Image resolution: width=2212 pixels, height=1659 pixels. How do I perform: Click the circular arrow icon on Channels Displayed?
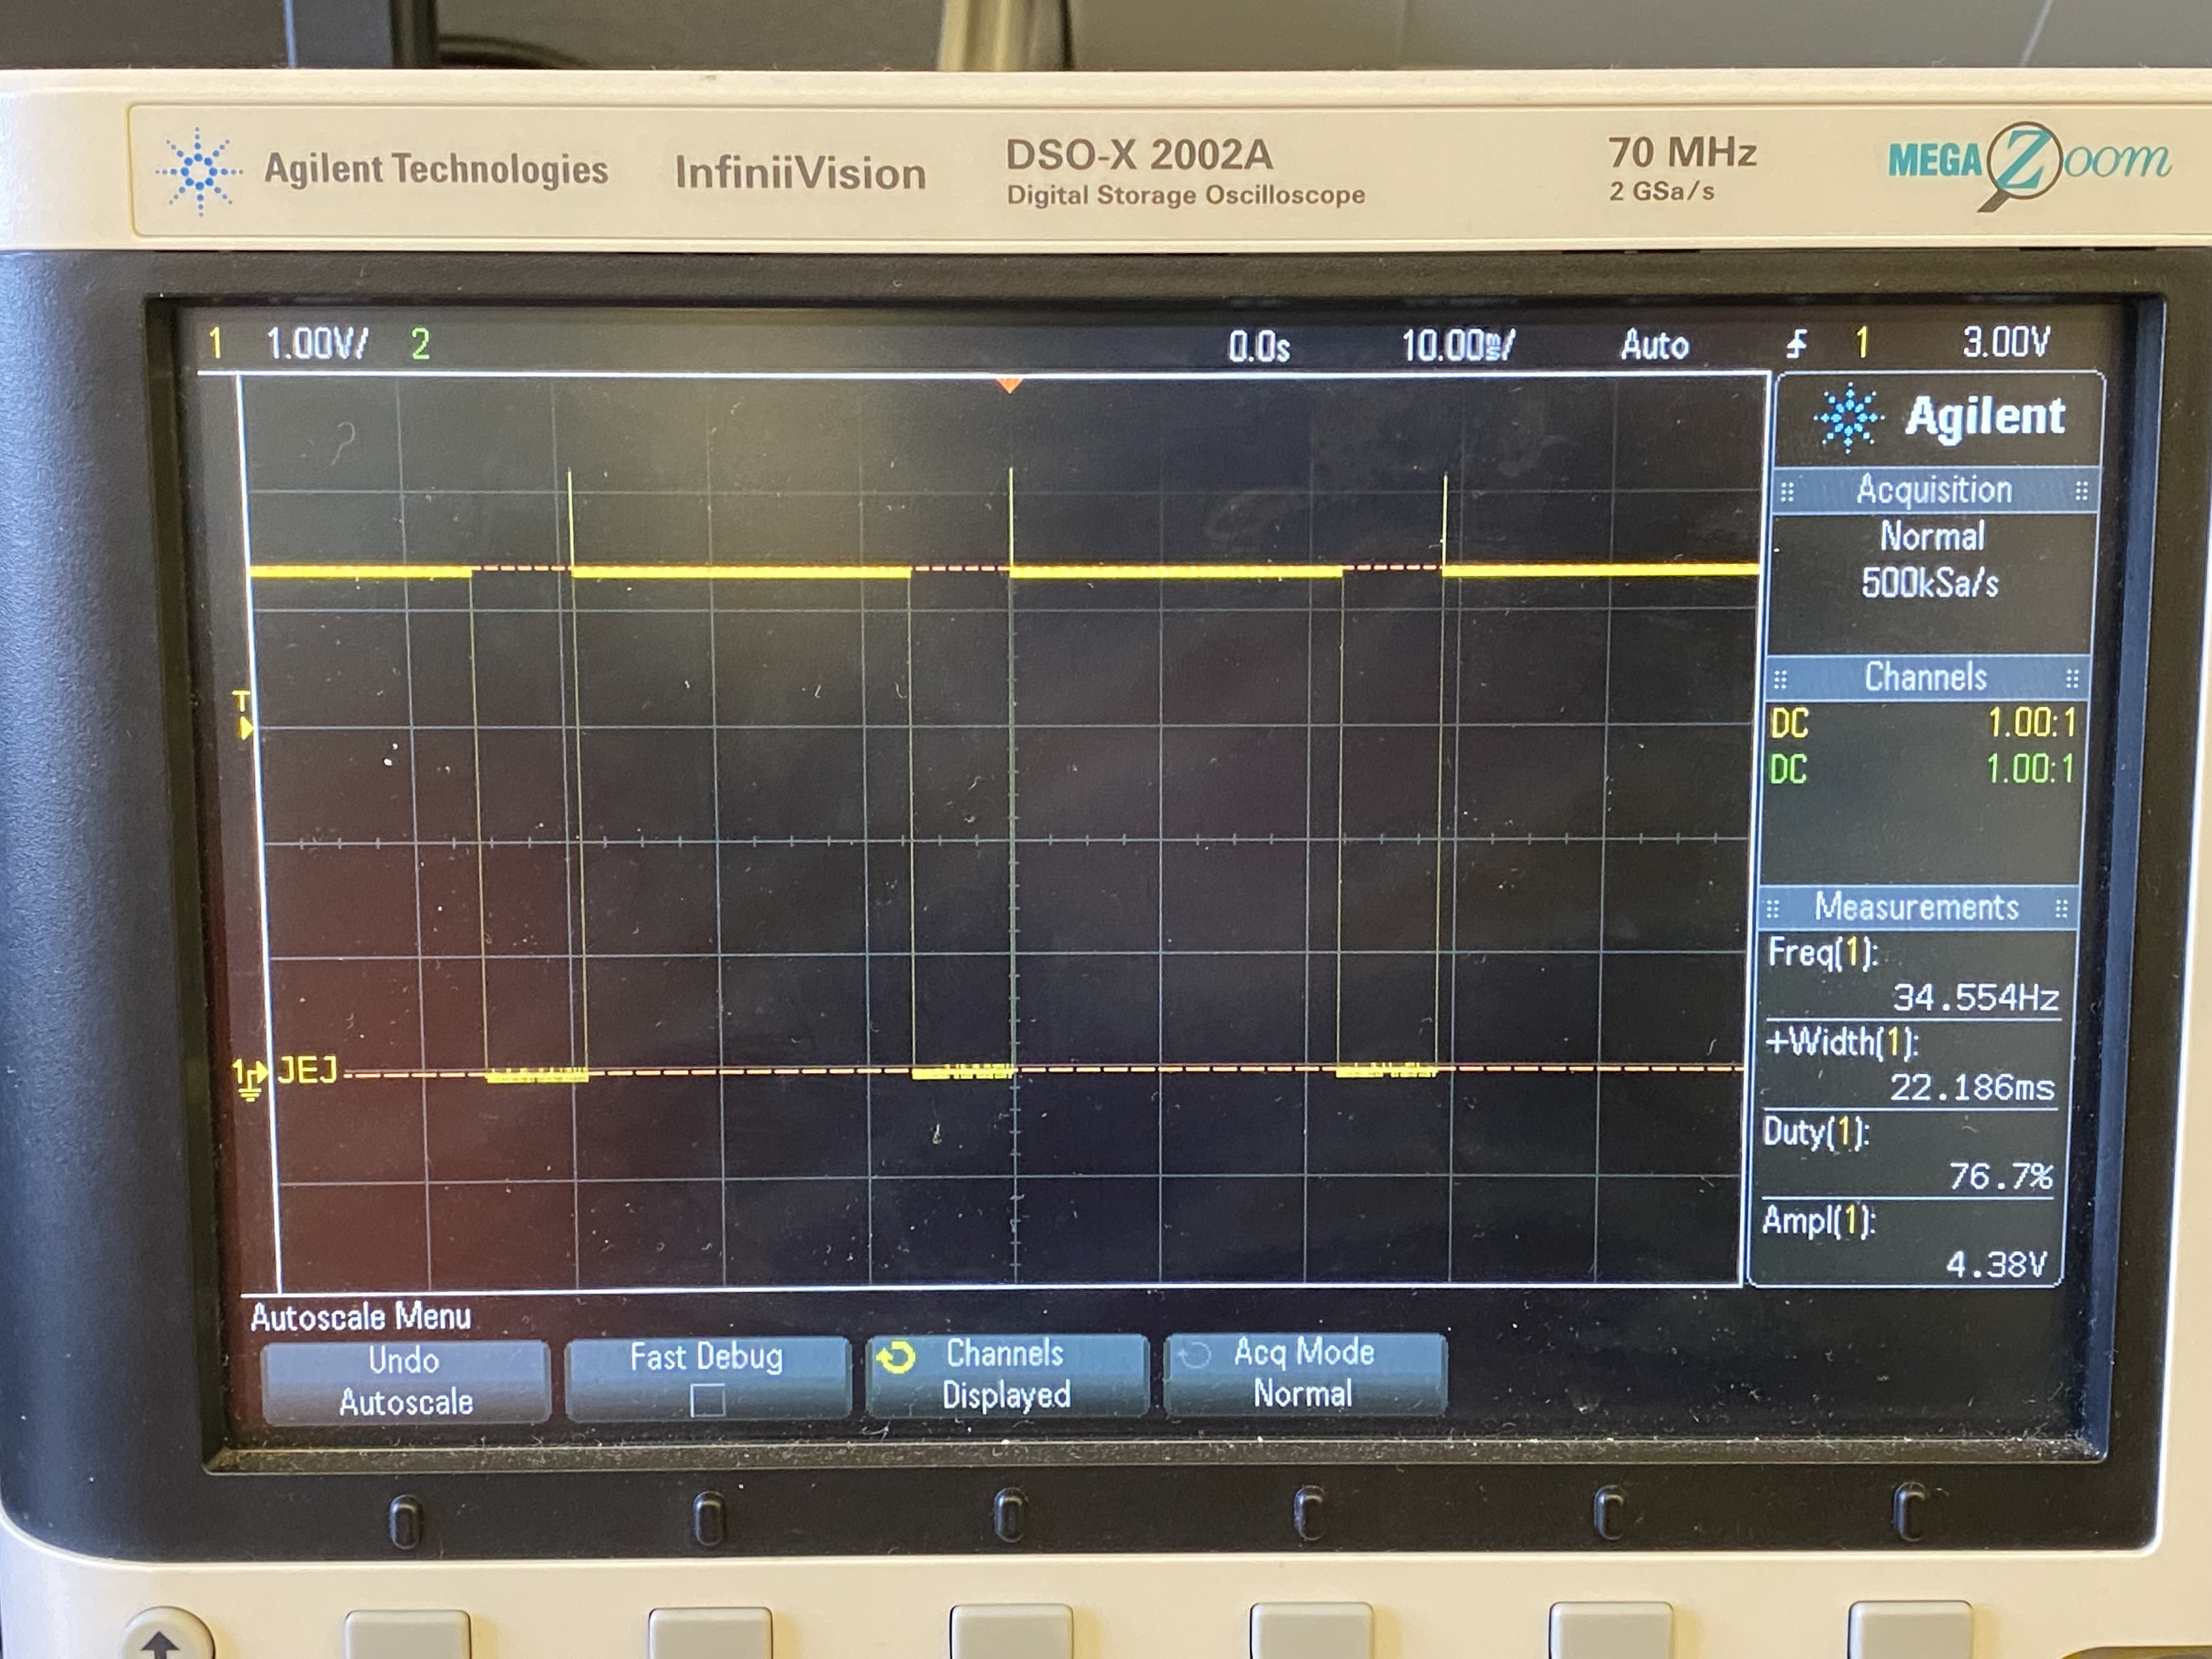(x=896, y=1358)
